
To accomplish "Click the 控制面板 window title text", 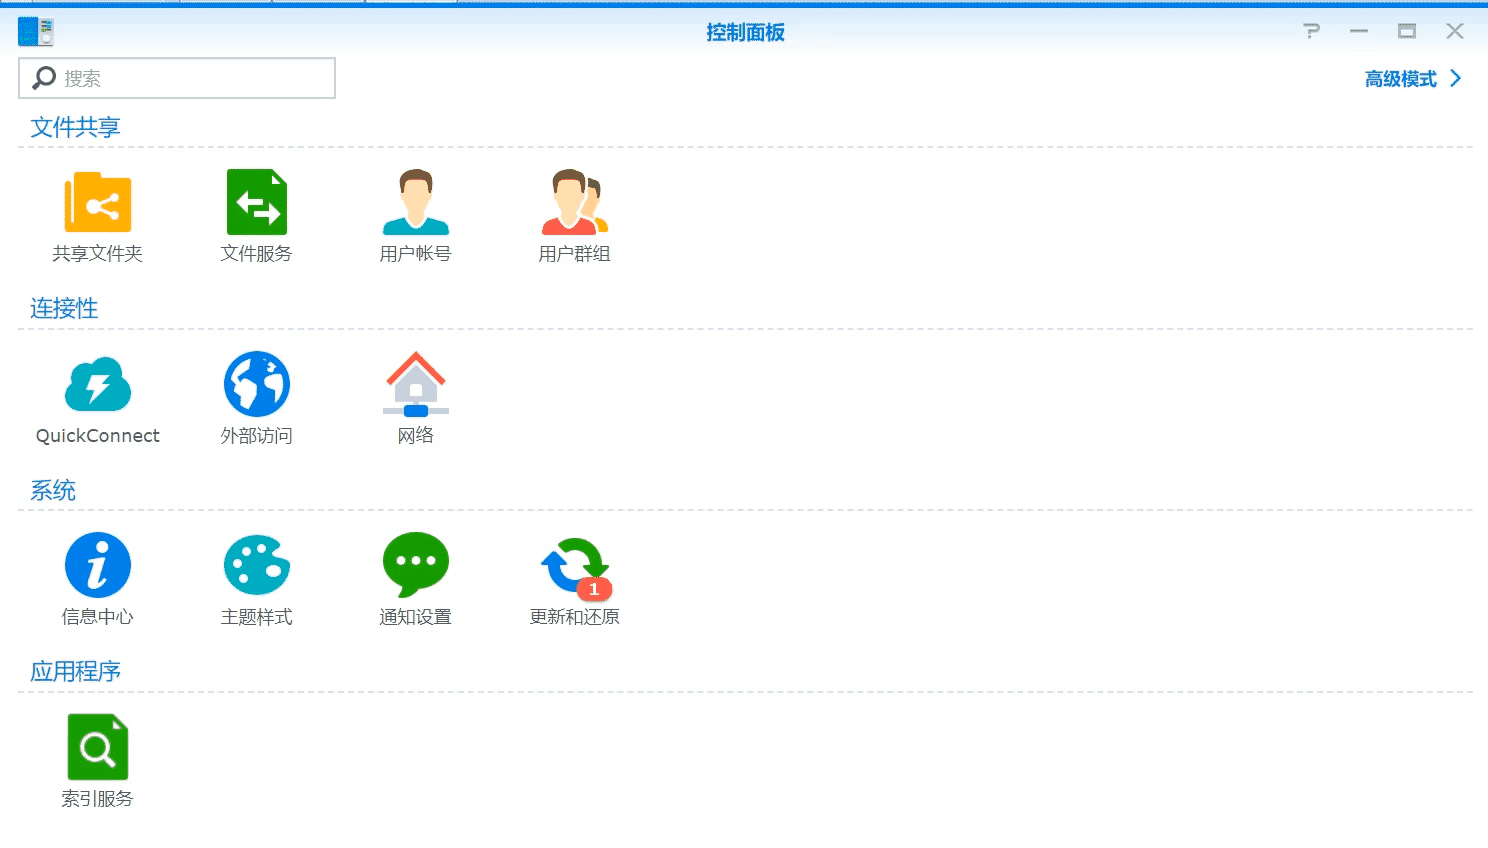I will pyautogui.click(x=745, y=32).
